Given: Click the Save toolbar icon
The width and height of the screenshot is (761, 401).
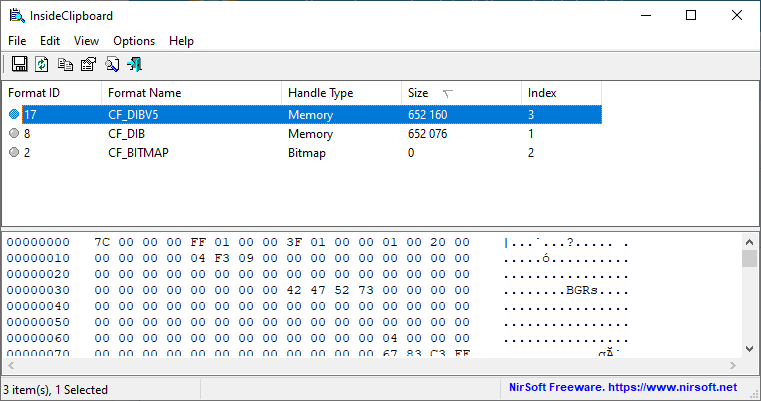Looking at the screenshot, I should (19, 65).
